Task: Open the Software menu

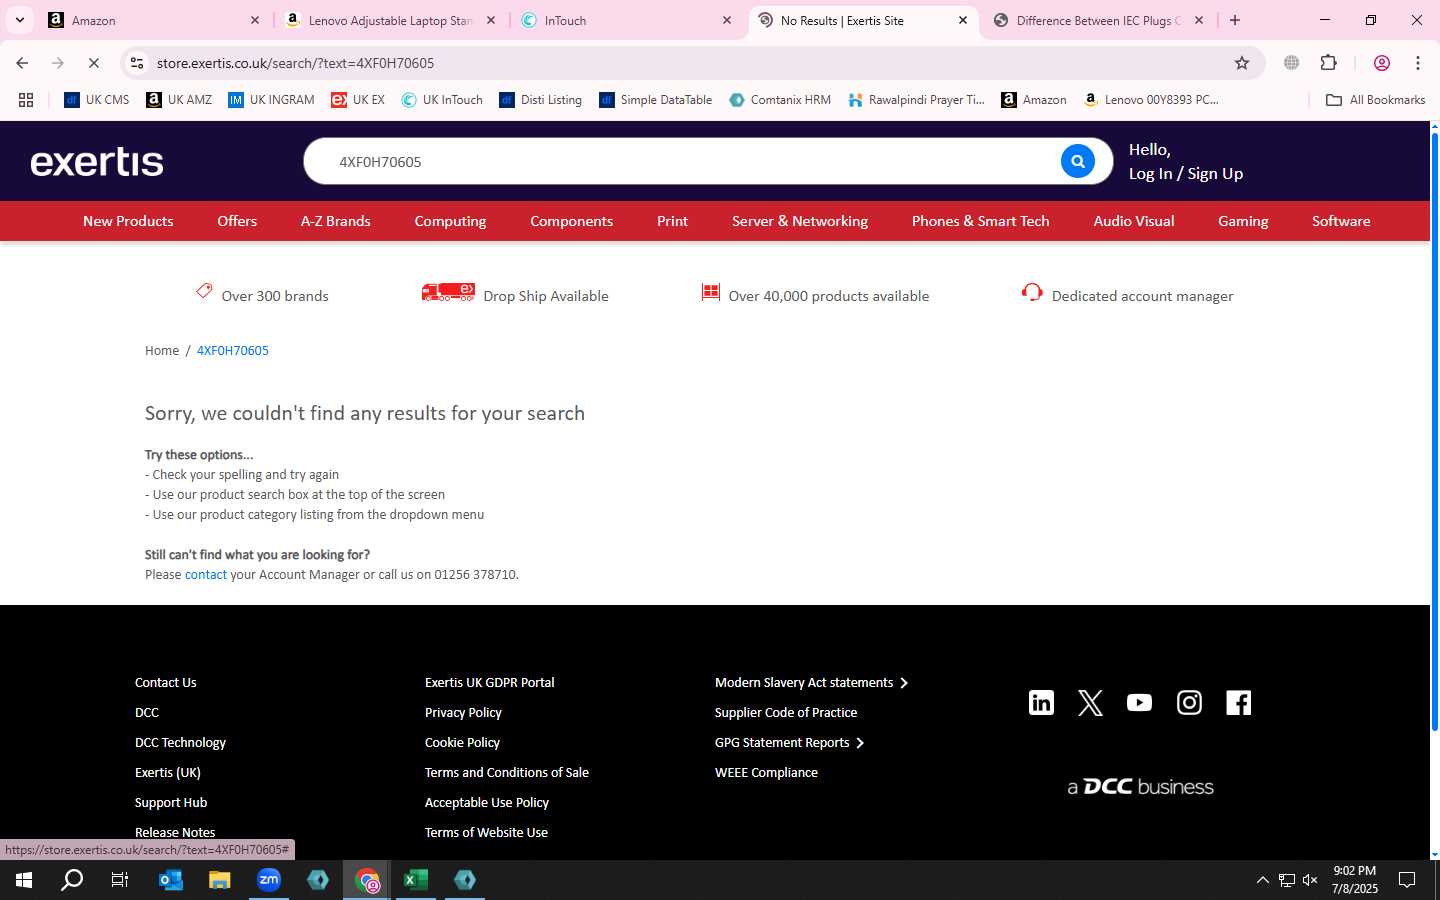Action: (x=1341, y=221)
